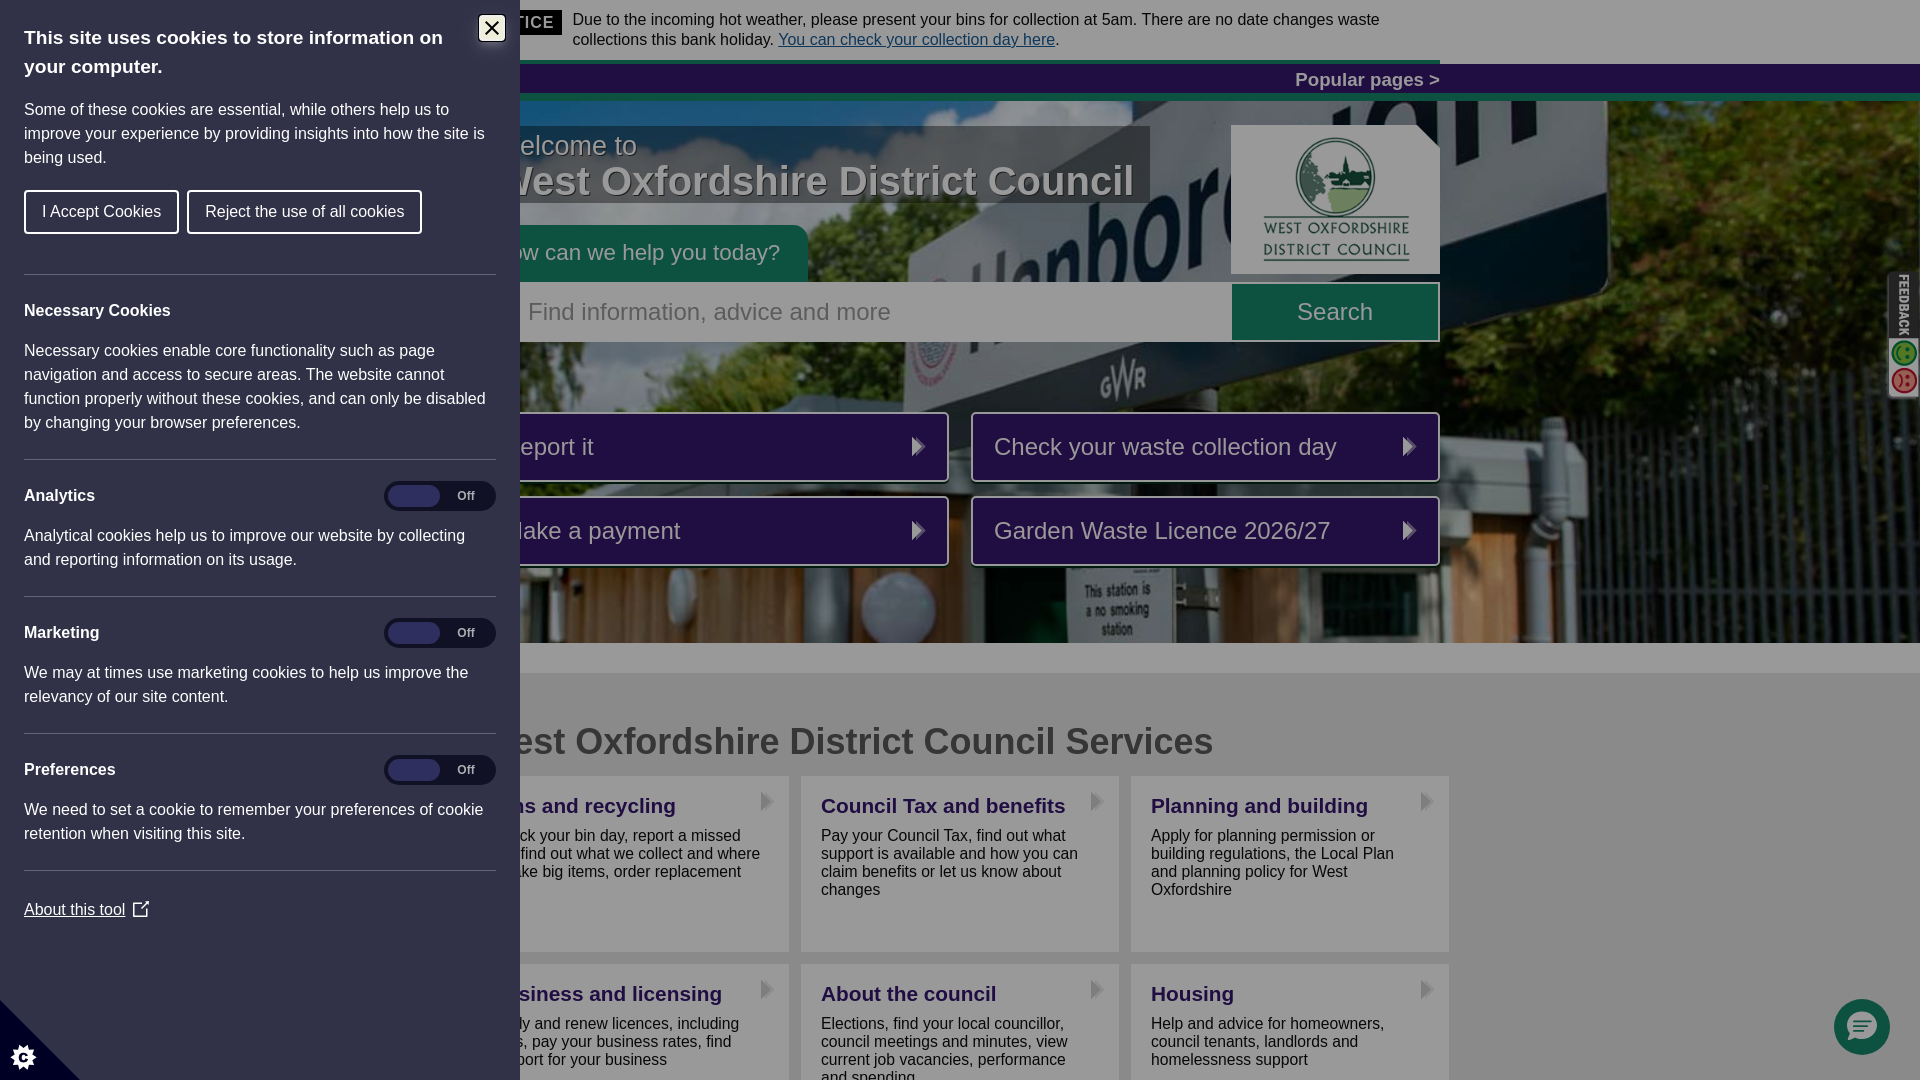1920x1080 pixels.
Task: Open 'You can check your collection day here' link
Action: click(x=916, y=40)
